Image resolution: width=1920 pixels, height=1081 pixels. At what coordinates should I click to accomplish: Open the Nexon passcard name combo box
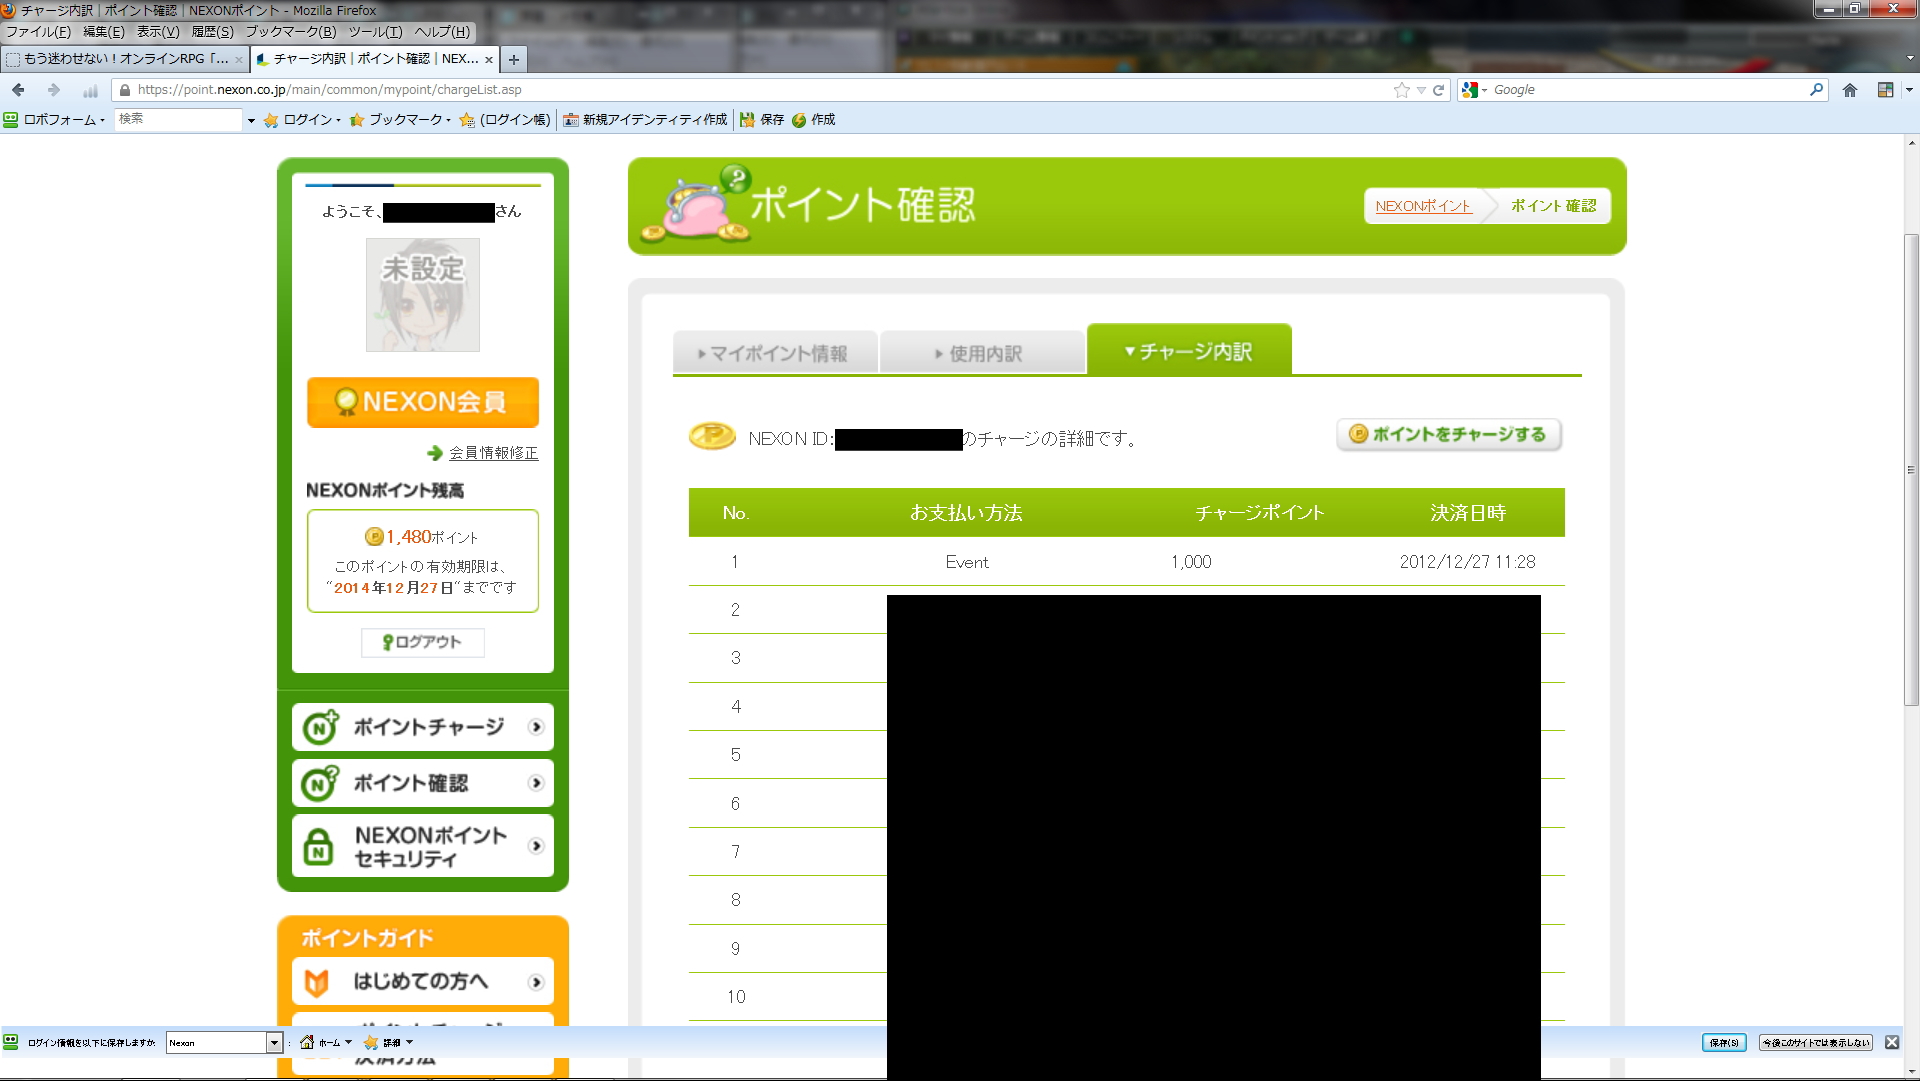[225, 1042]
